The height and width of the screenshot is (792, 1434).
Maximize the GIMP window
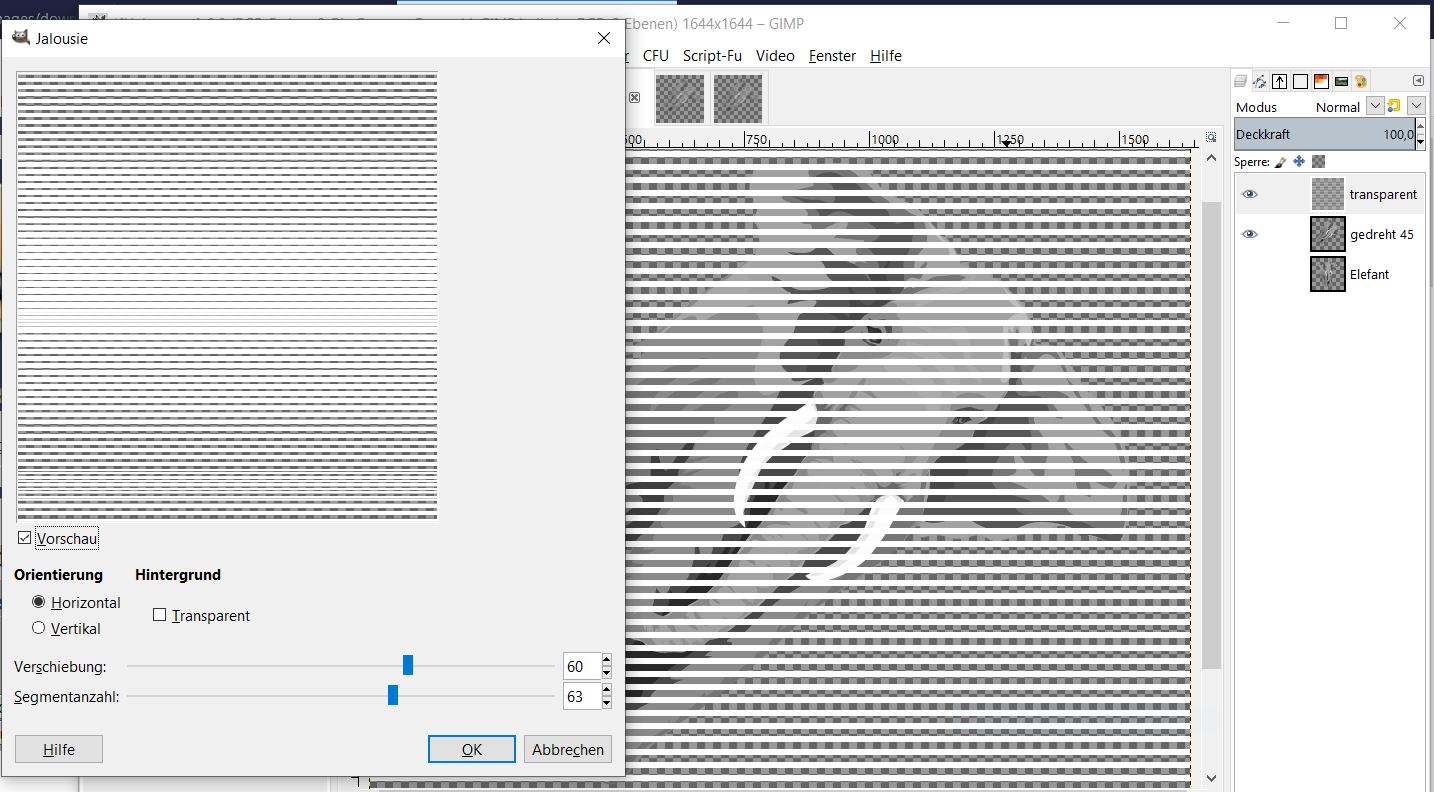pyautogui.click(x=1341, y=23)
